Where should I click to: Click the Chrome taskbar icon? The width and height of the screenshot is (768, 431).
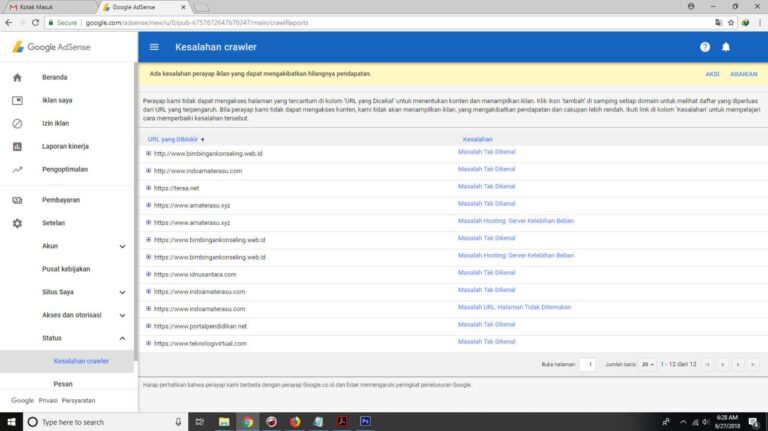248,422
